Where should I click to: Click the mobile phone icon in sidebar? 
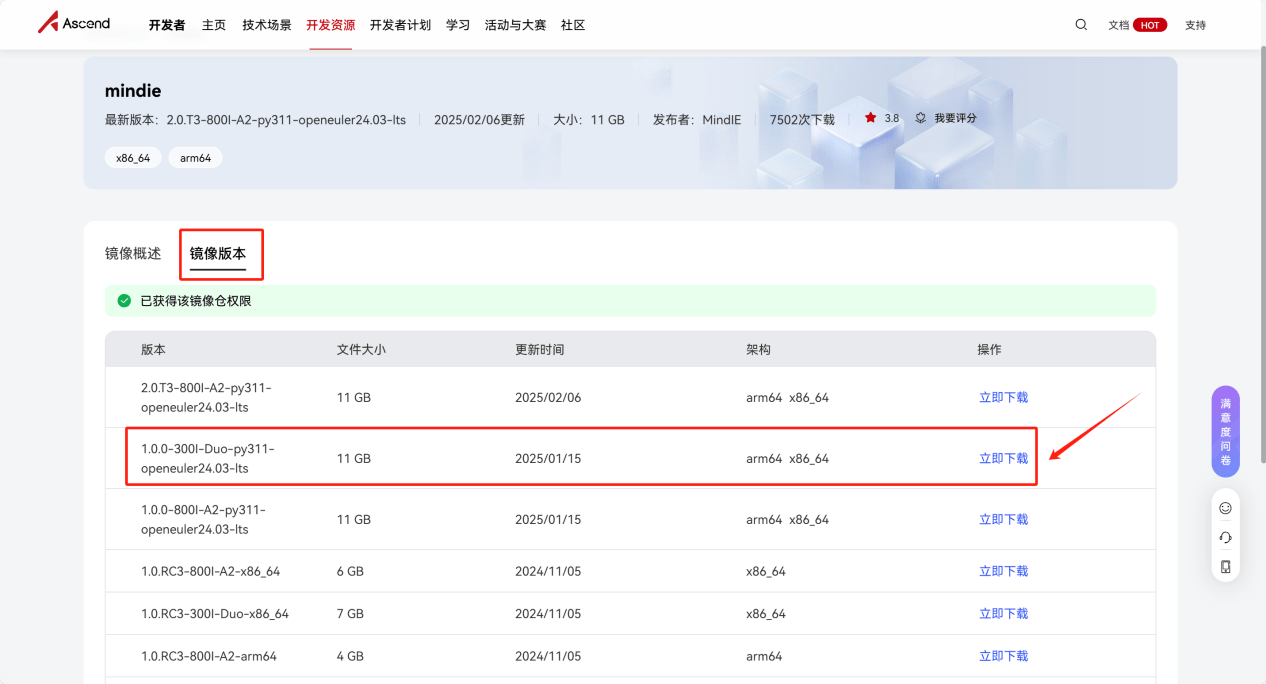pyautogui.click(x=1225, y=567)
